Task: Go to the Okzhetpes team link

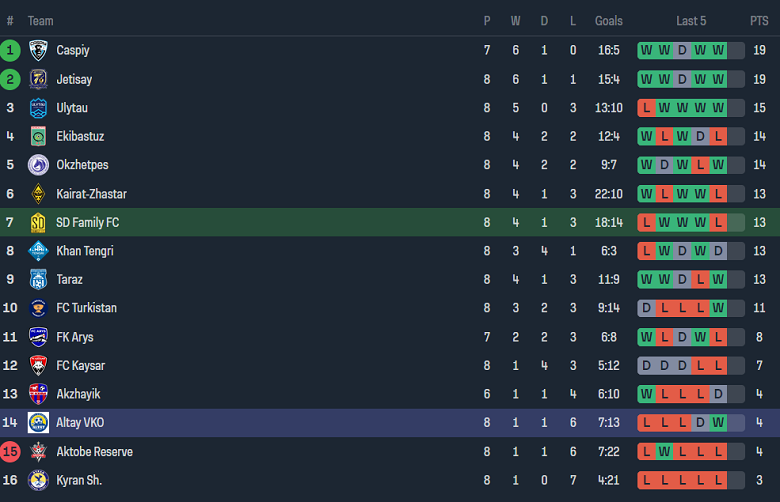Action: pyautogui.click(x=82, y=165)
